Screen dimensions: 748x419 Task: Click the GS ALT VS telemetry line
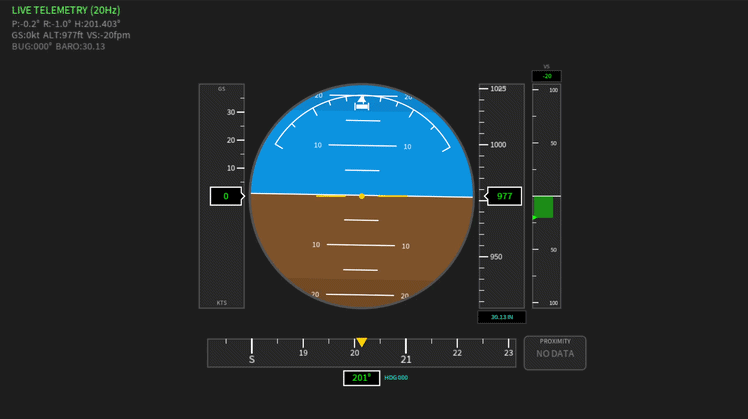pyautogui.click(x=71, y=35)
